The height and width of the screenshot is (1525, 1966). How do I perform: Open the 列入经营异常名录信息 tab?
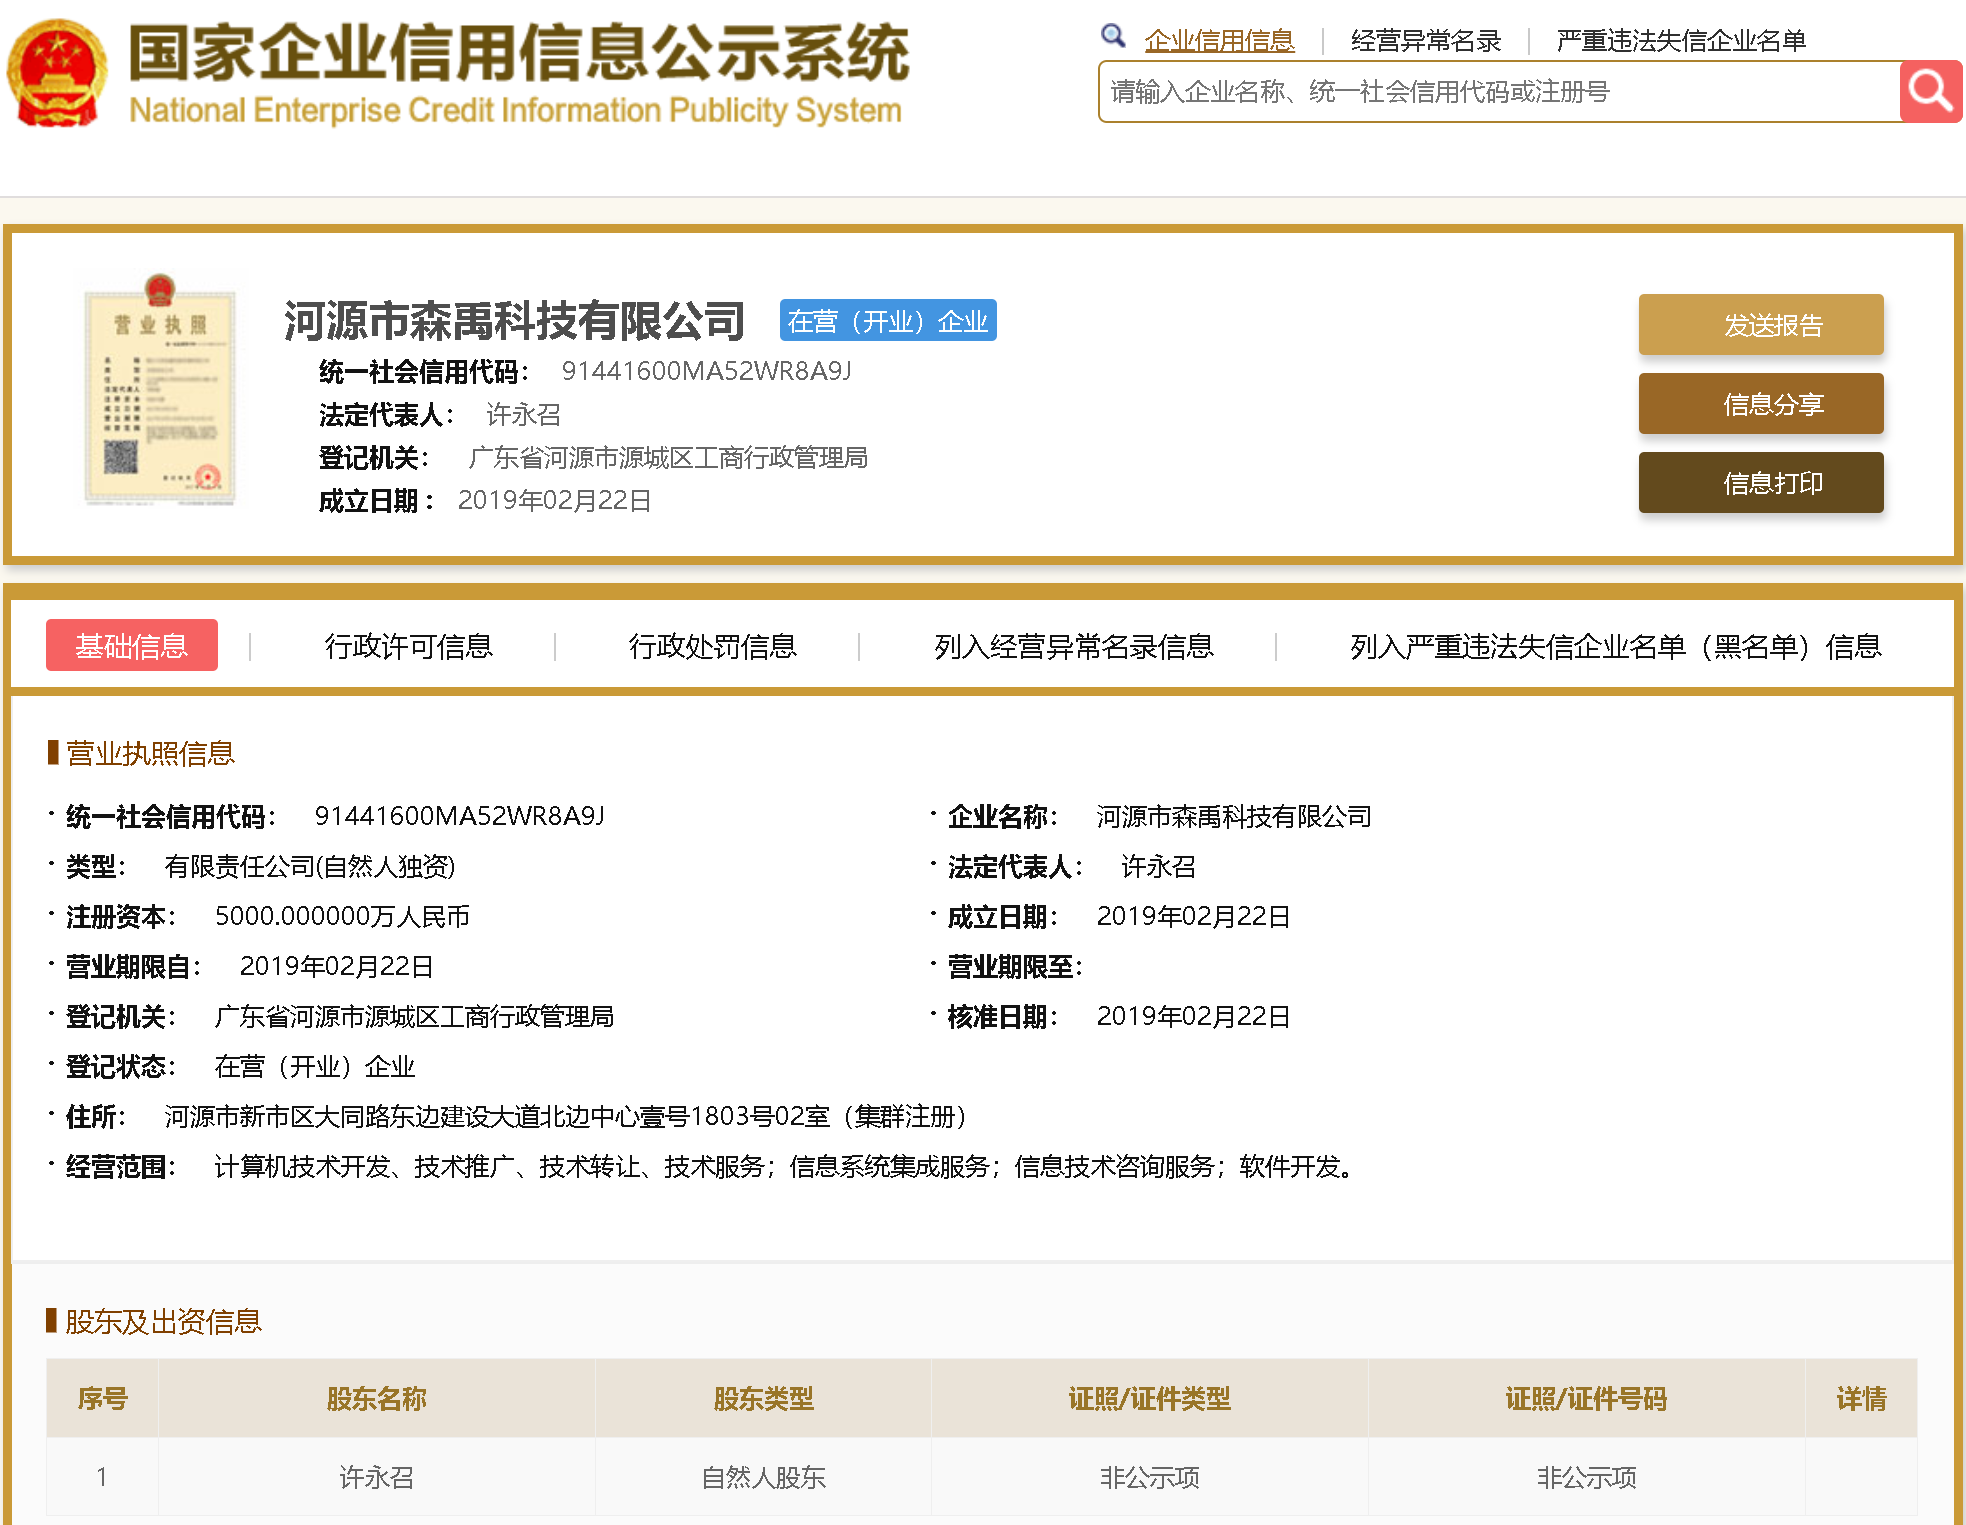(x=1073, y=646)
